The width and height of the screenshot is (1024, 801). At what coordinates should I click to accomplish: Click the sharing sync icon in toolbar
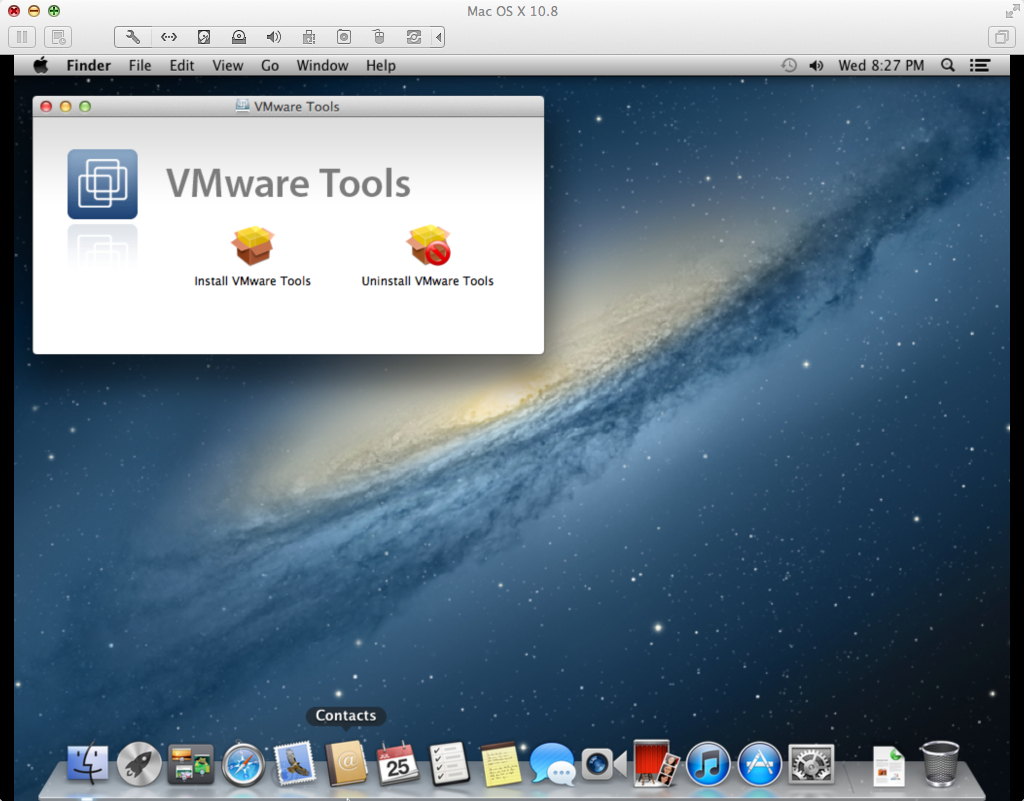(x=413, y=37)
